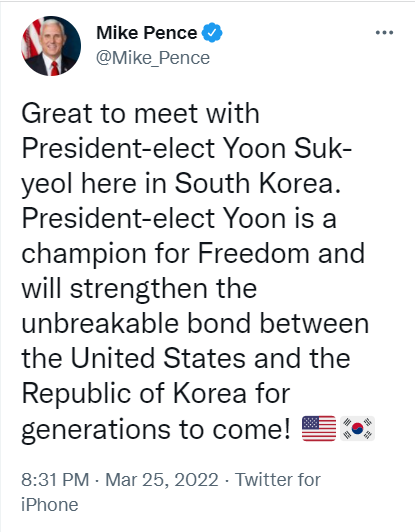Click "champion for Freedom" text line
The width and height of the screenshot is (415, 532).
point(193,254)
